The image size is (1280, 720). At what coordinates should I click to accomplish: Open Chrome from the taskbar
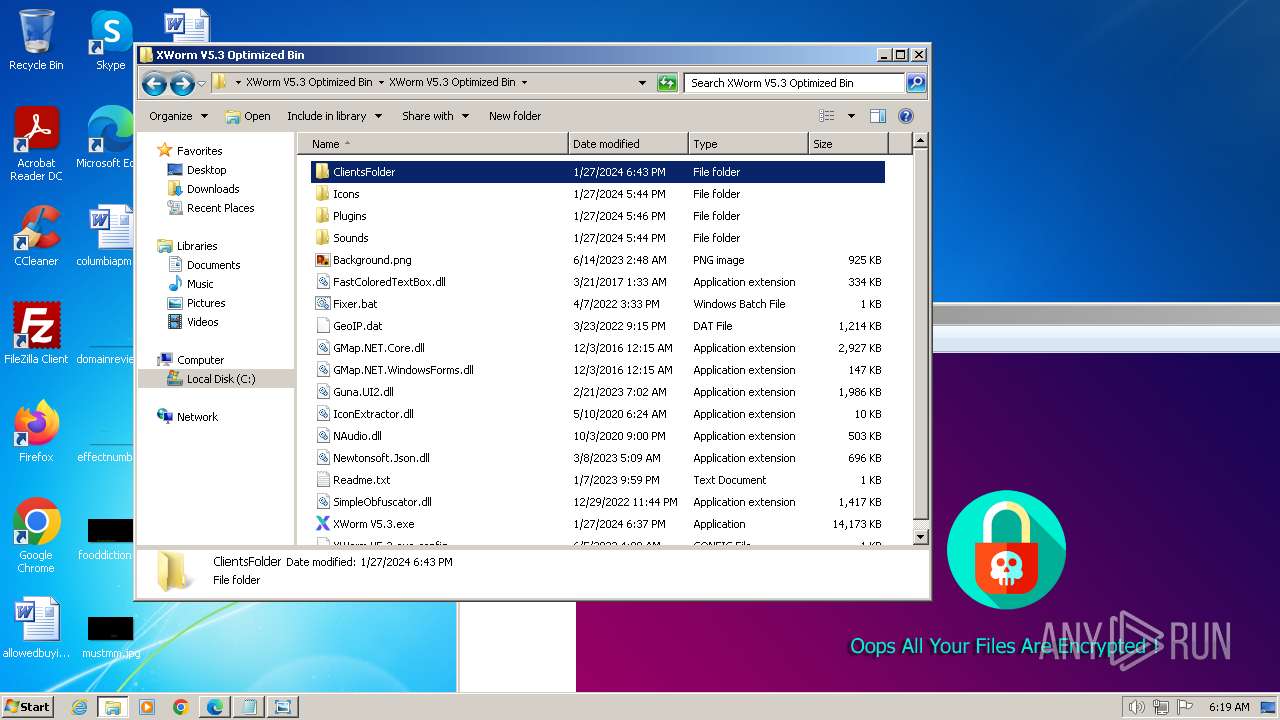tap(181, 707)
